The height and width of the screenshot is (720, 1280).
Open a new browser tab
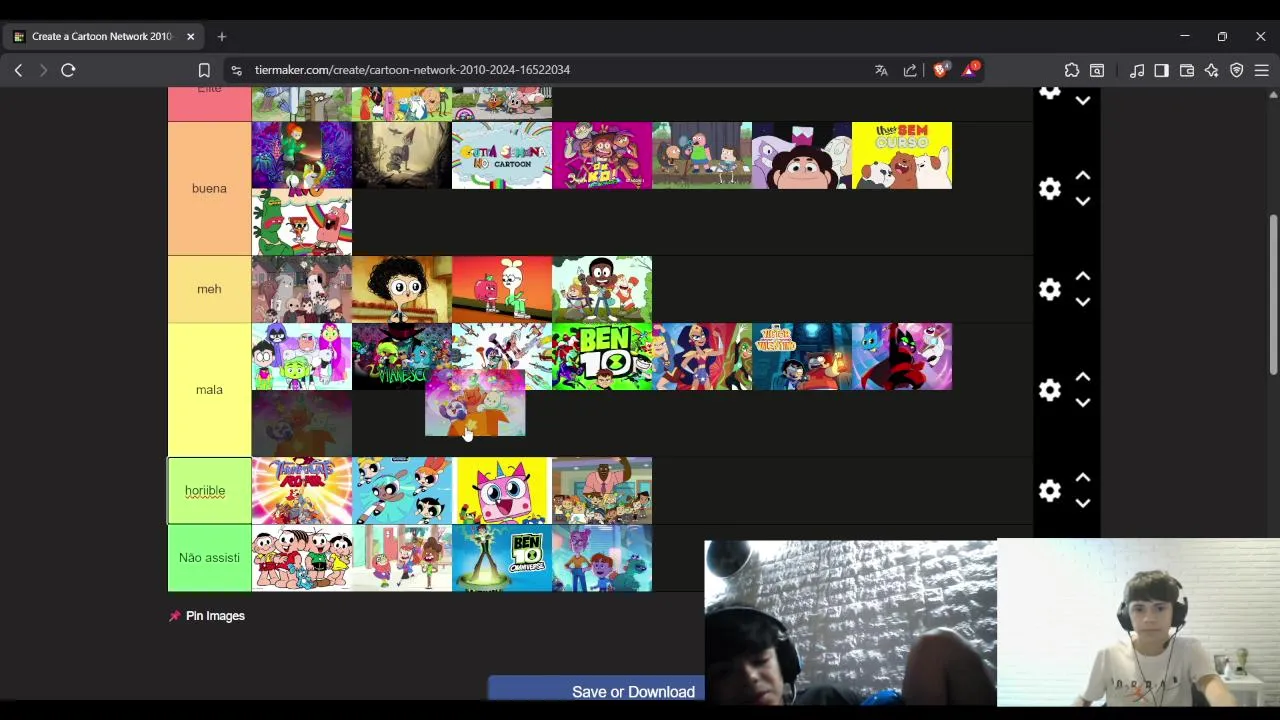point(222,37)
